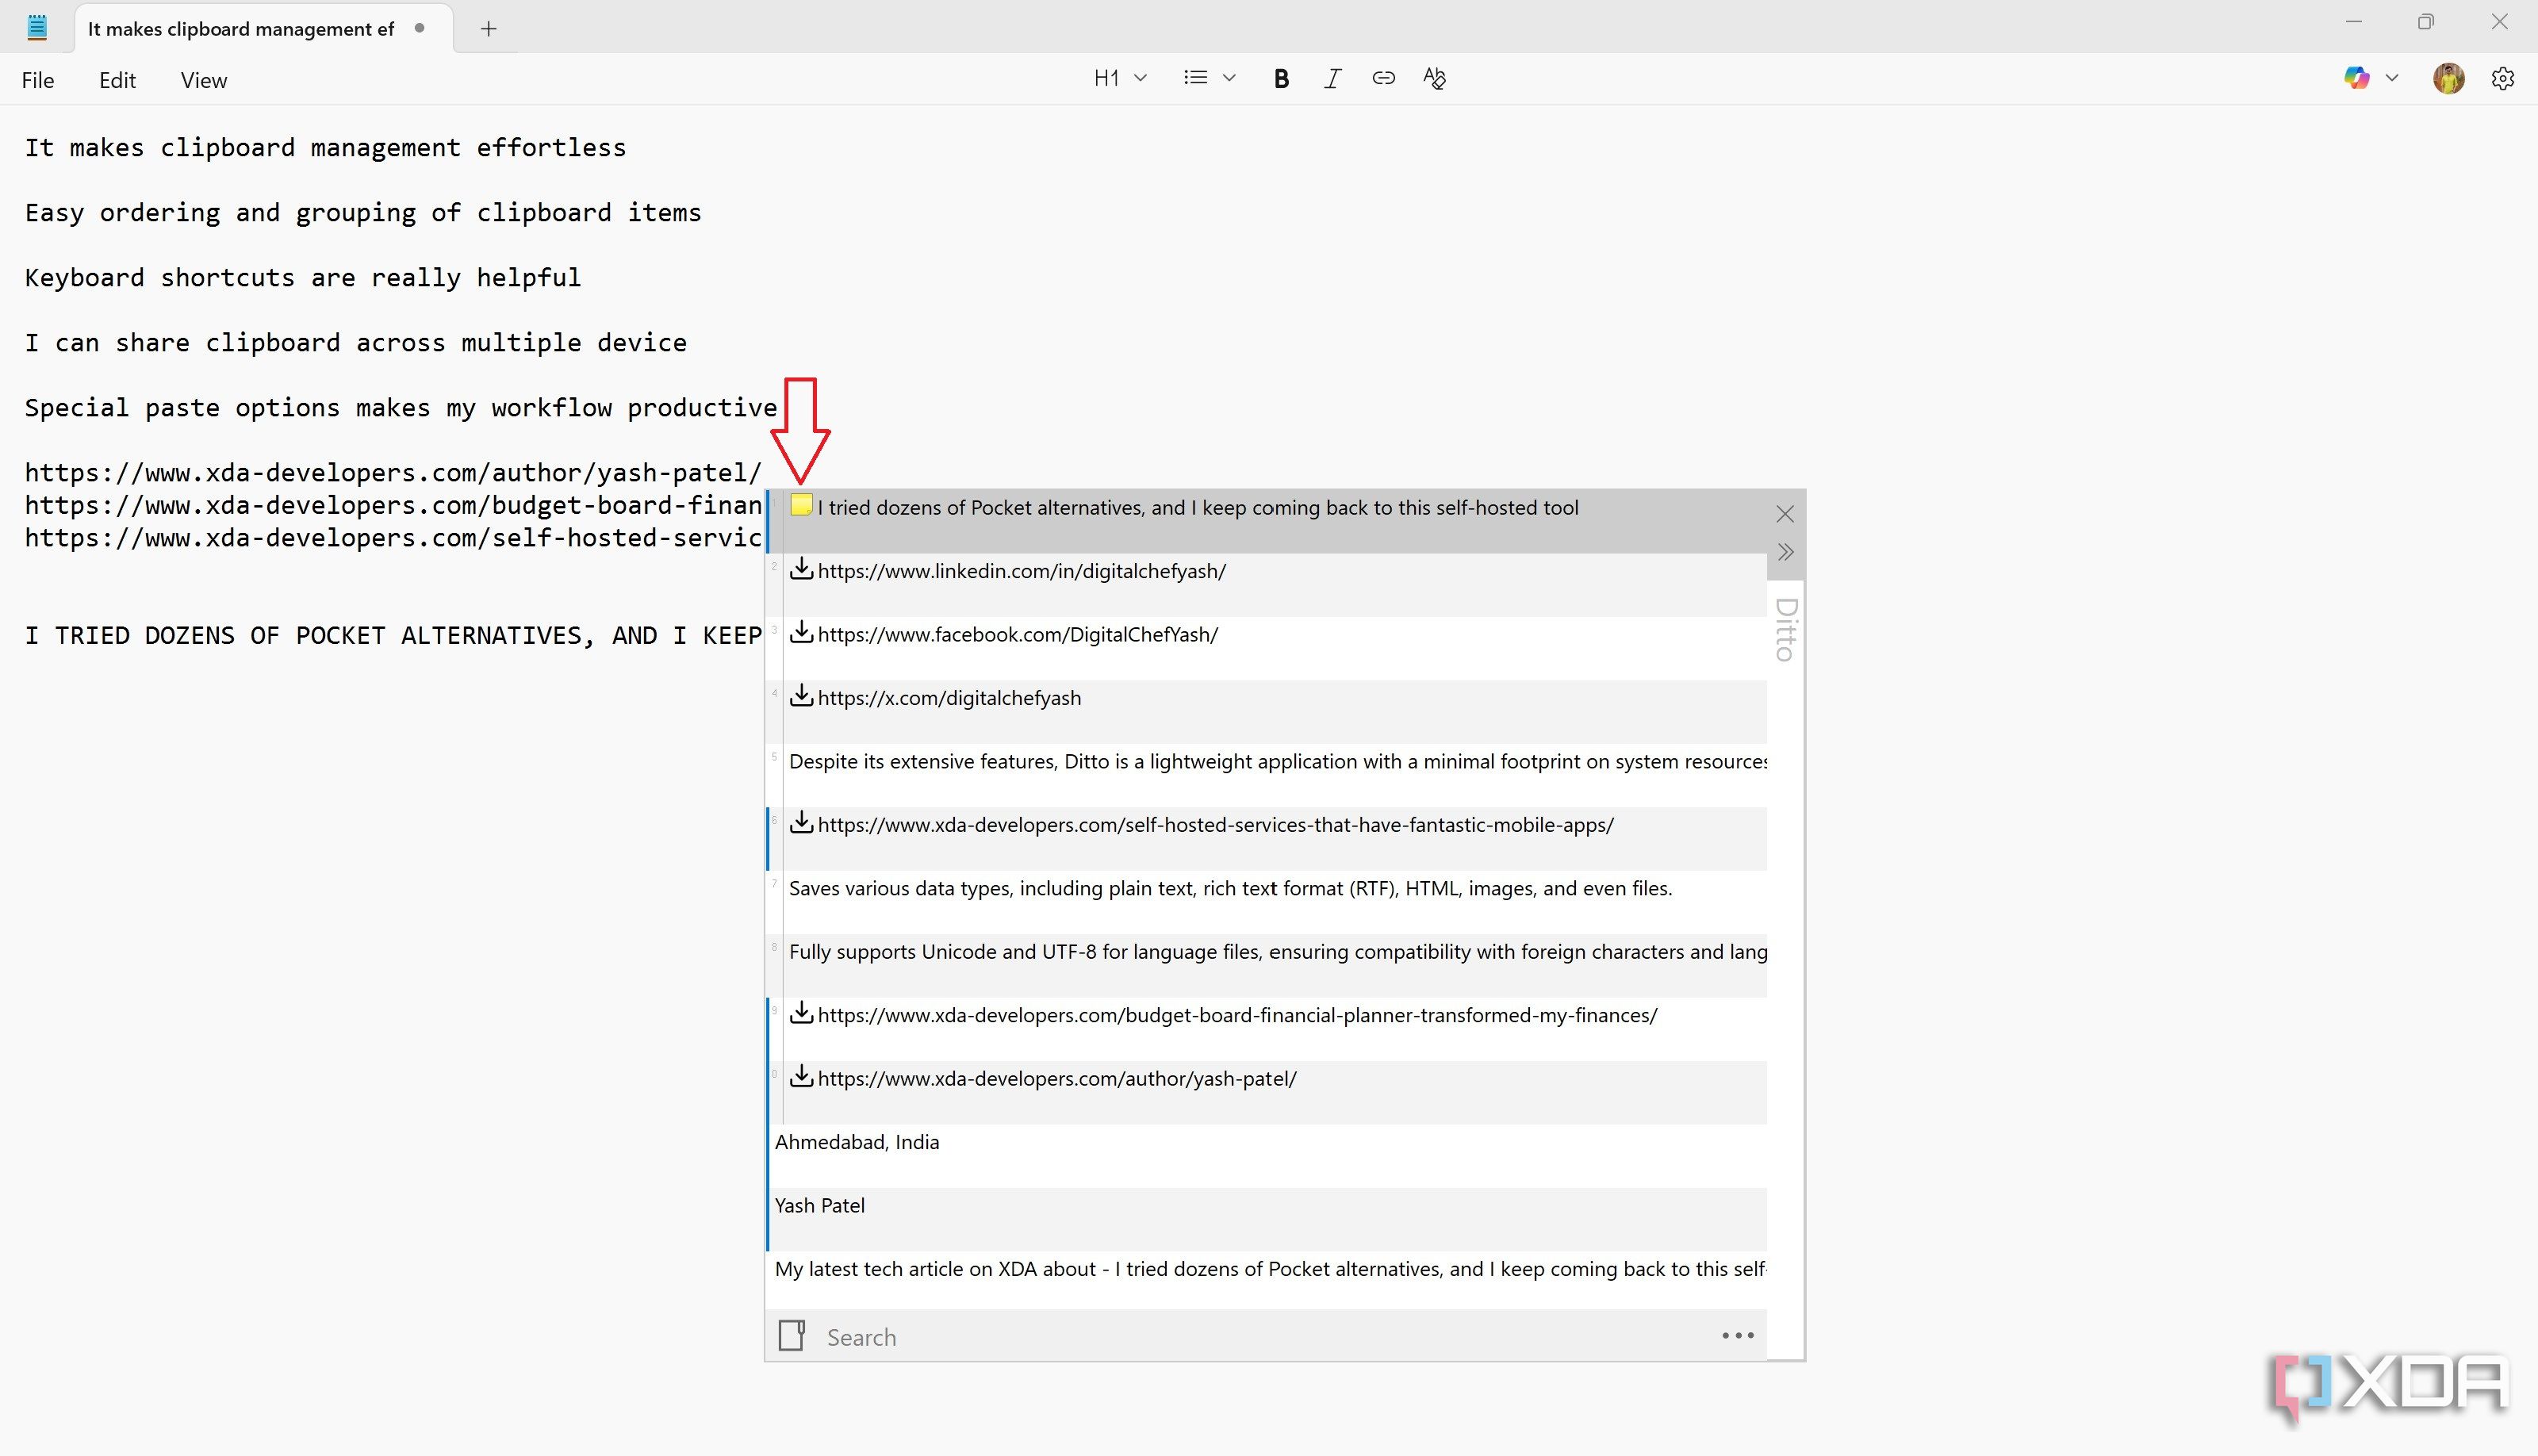2538x1456 pixels.
Task: Click the arrow icon on the x.com/digitalchefyash clip
Action: pyautogui.click(x=801, y=695)
